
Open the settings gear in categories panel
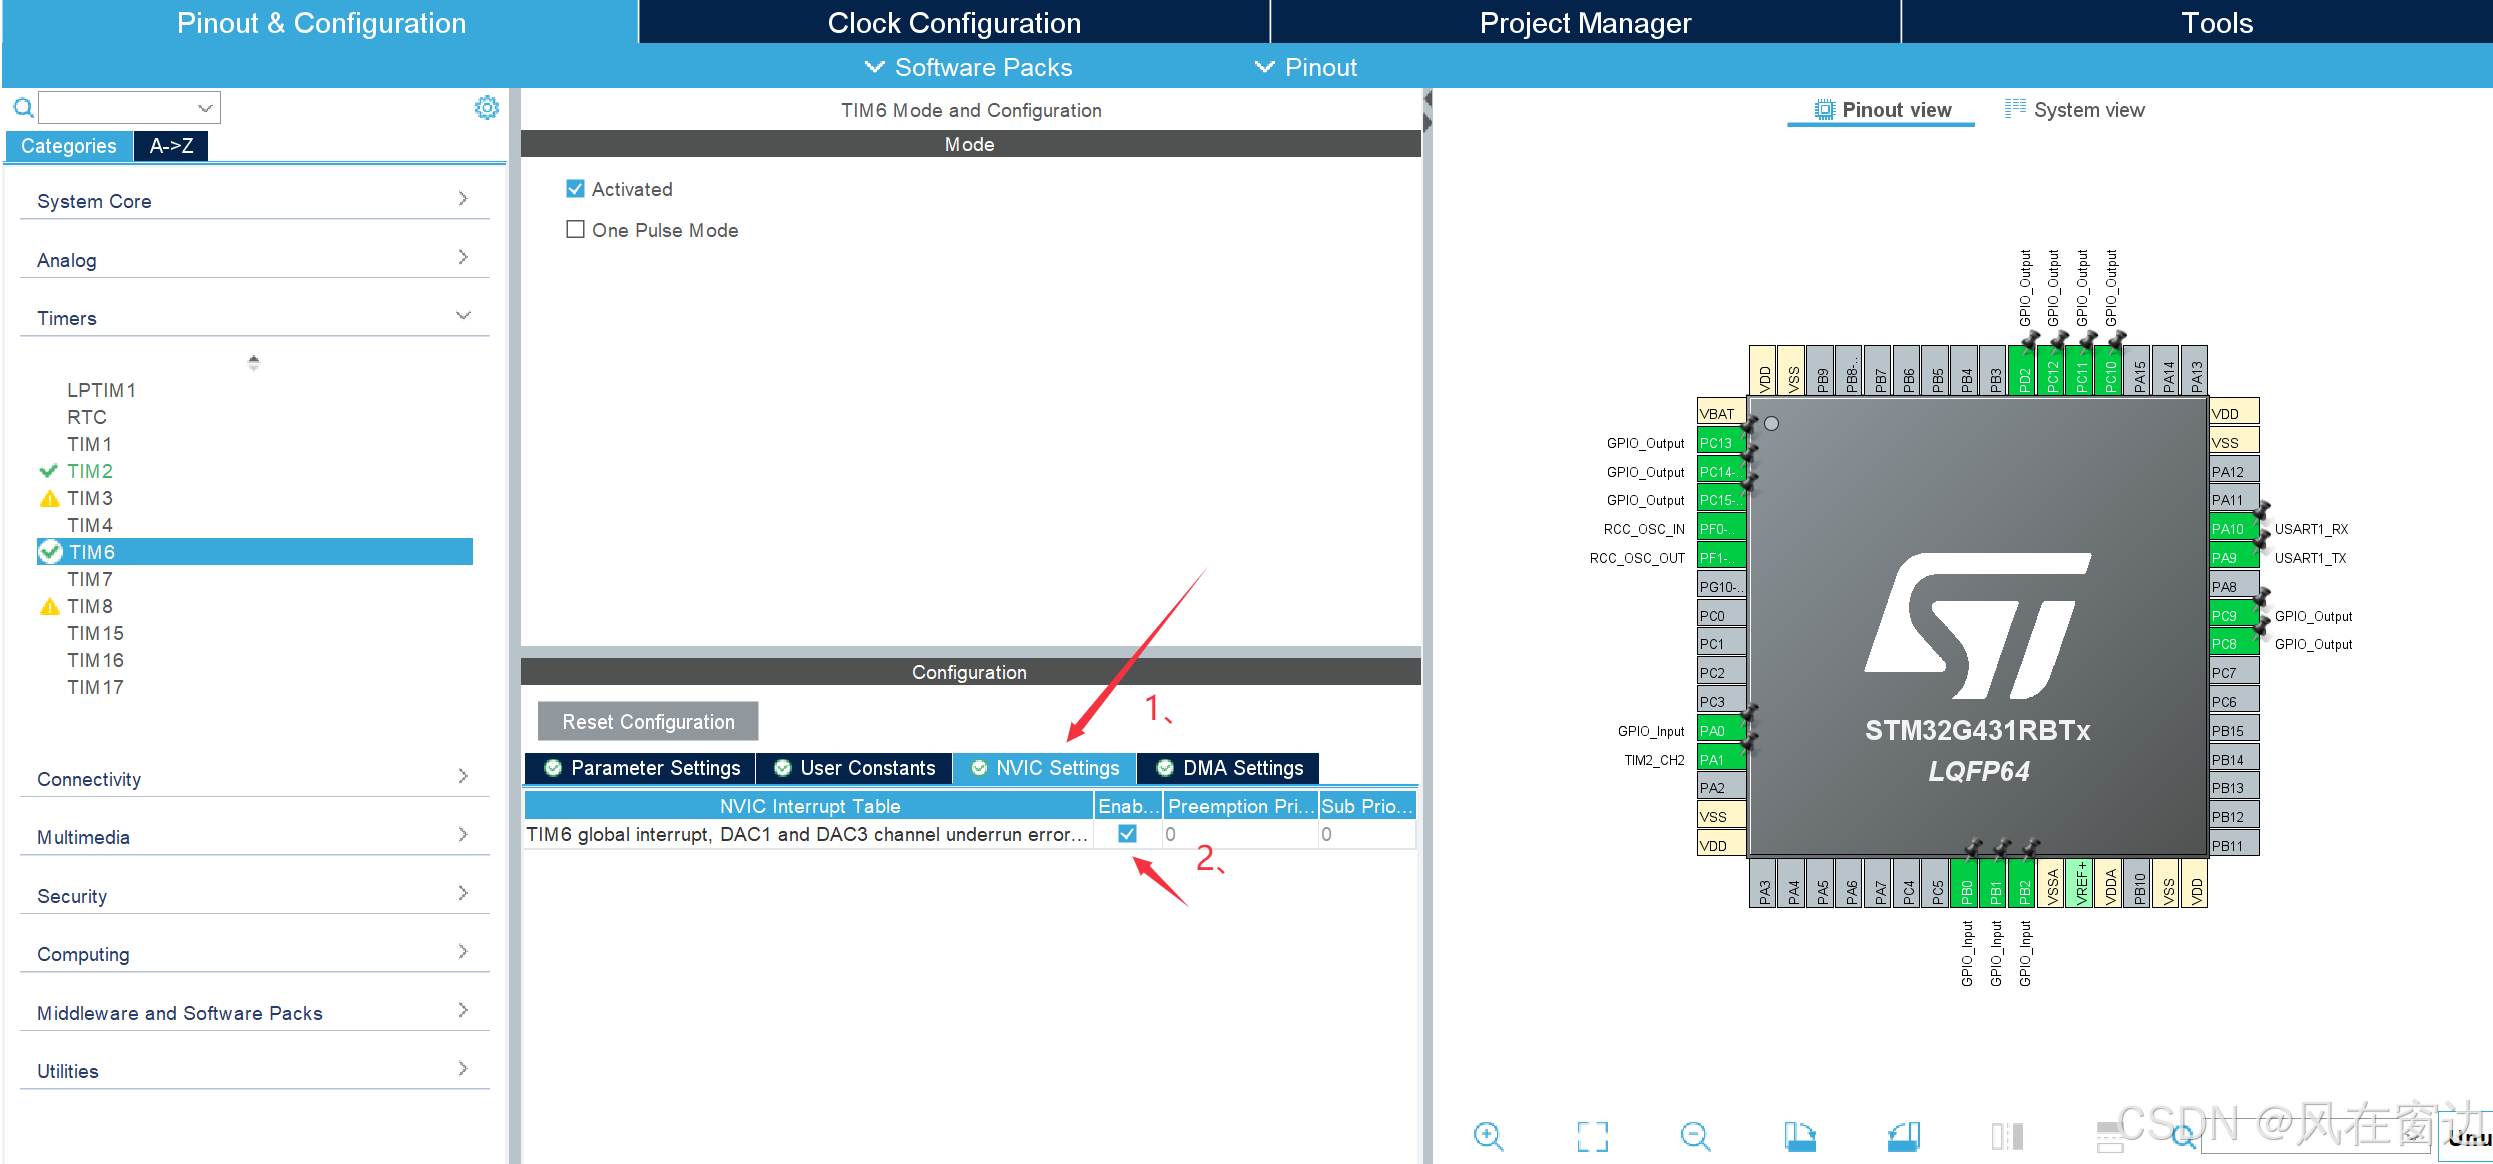pos(486,108)
